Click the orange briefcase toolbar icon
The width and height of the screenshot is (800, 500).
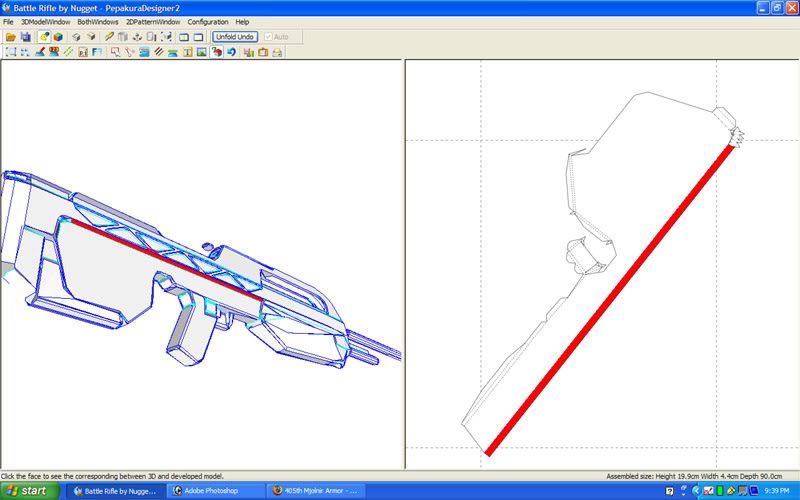[x=263, y=52]
